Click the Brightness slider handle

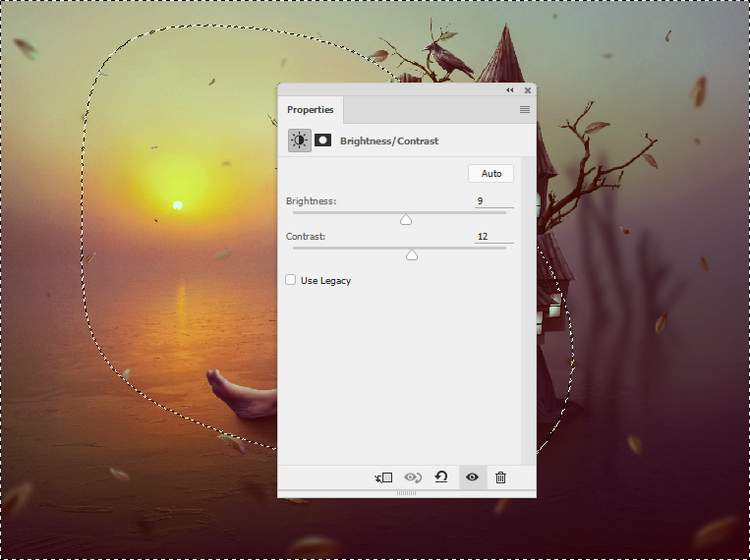pyautogui.click(x=406, y=220)
